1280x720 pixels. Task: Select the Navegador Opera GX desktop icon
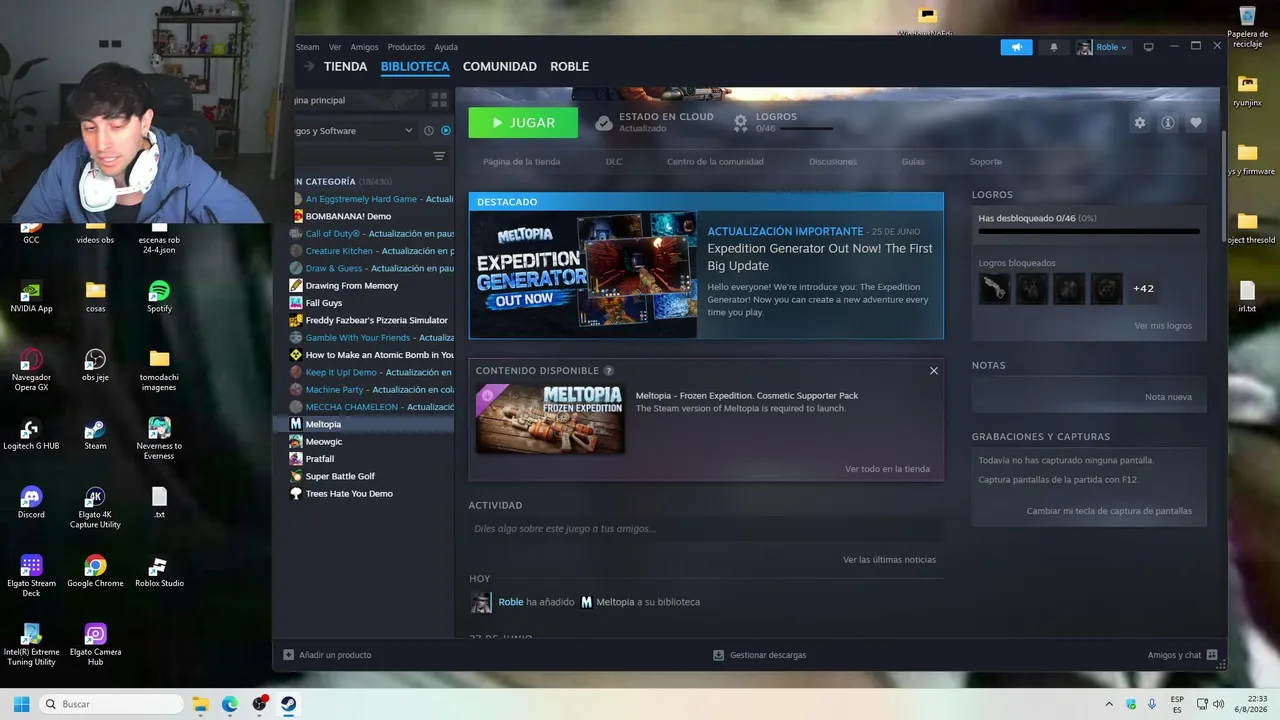click(x=31, y=370)
